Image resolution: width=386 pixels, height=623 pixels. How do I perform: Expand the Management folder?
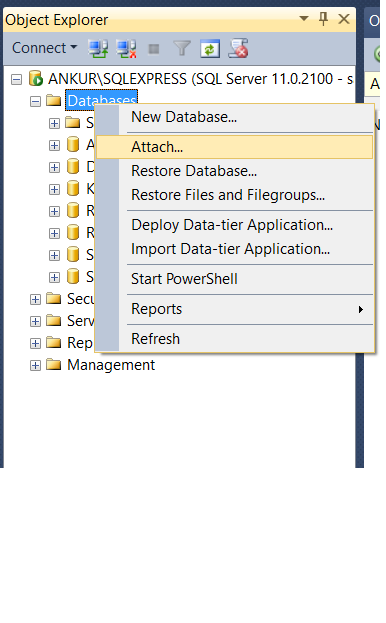point(35,365)
